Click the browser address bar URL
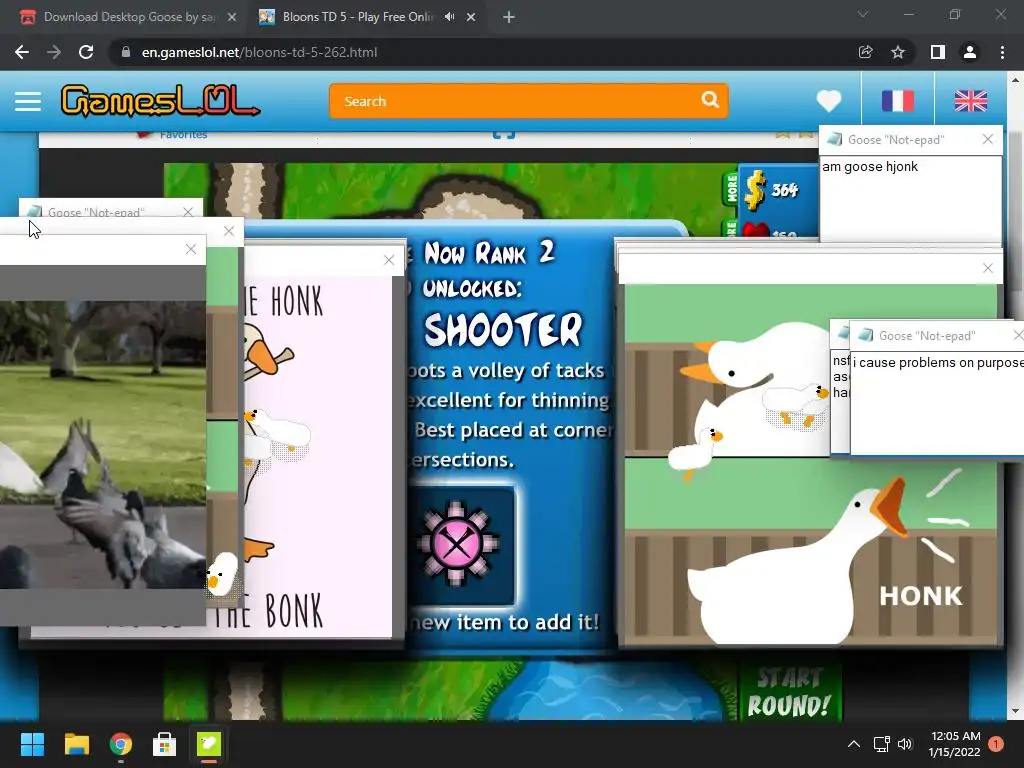Image resolution: width=1024 pixels, height=768 pixels. (259, 52)
